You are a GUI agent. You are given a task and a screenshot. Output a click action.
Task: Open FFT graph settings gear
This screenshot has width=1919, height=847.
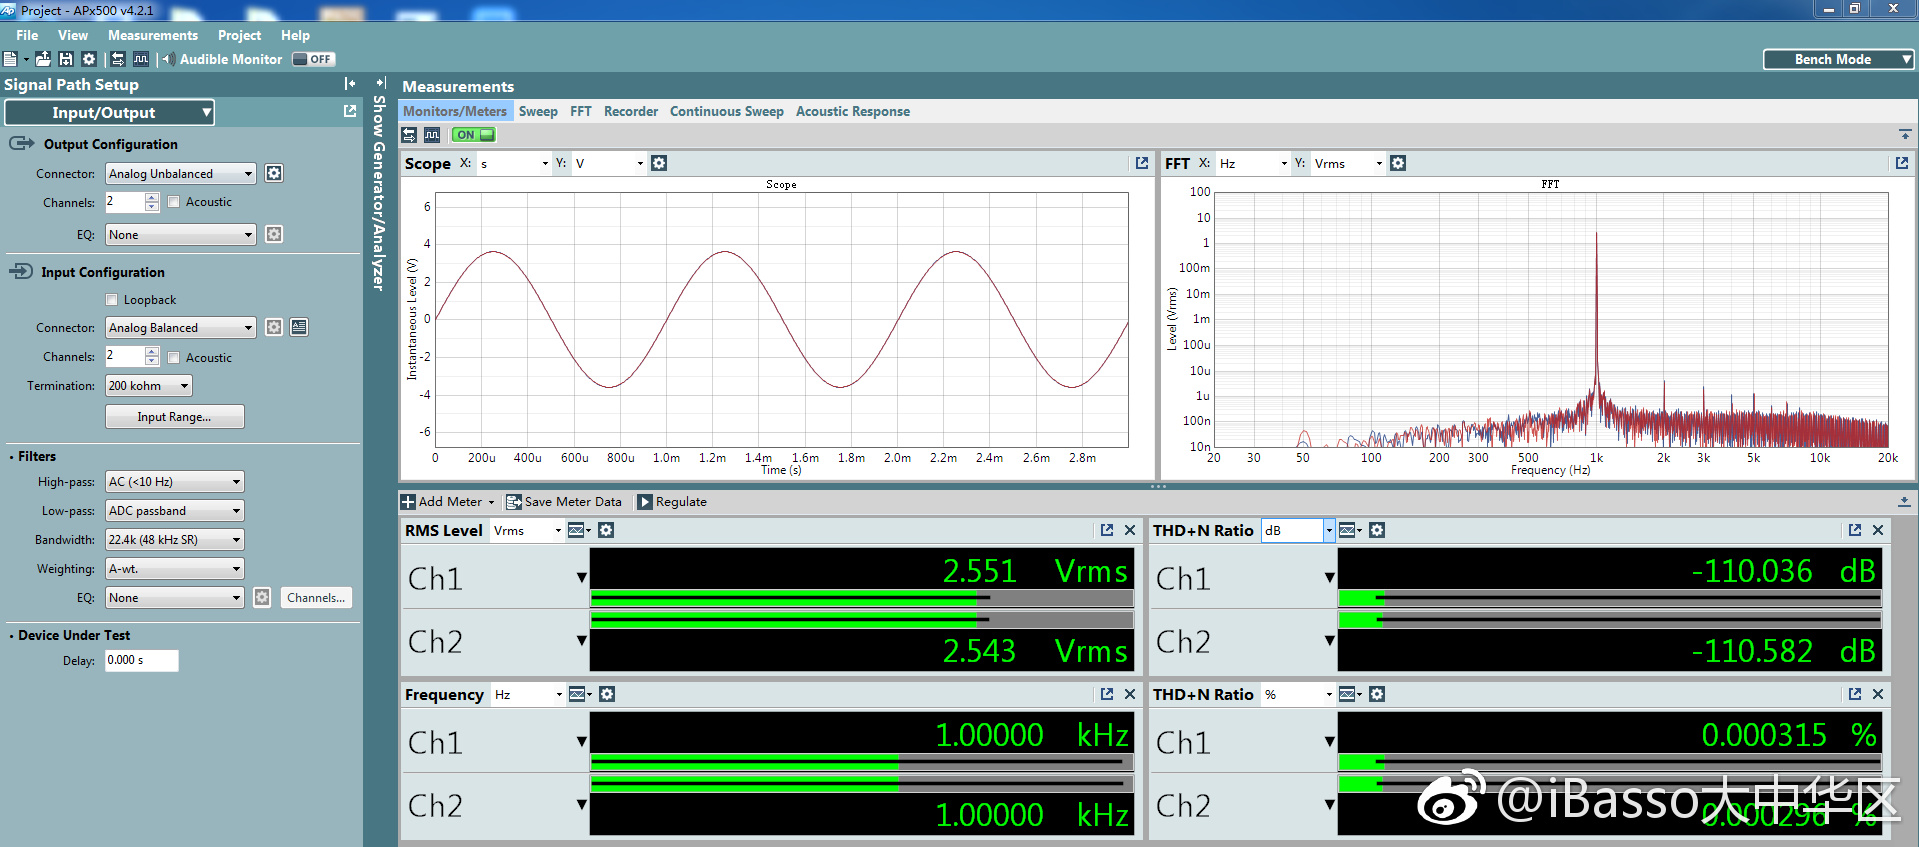pos(1398,163)
